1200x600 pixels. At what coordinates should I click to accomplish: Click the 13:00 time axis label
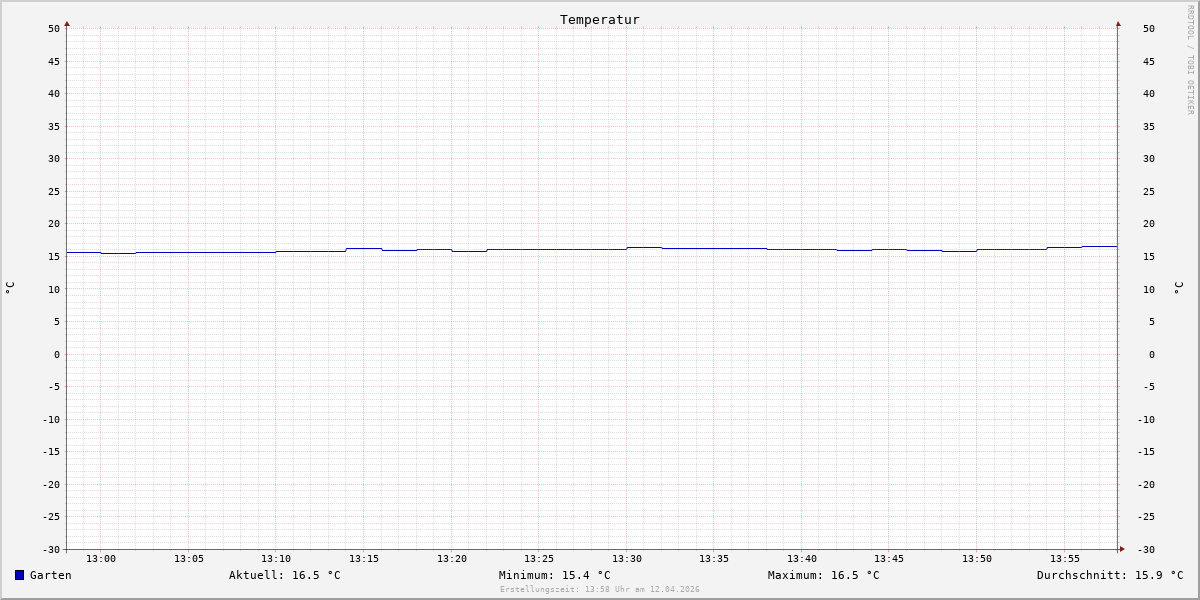pos(101,558)
